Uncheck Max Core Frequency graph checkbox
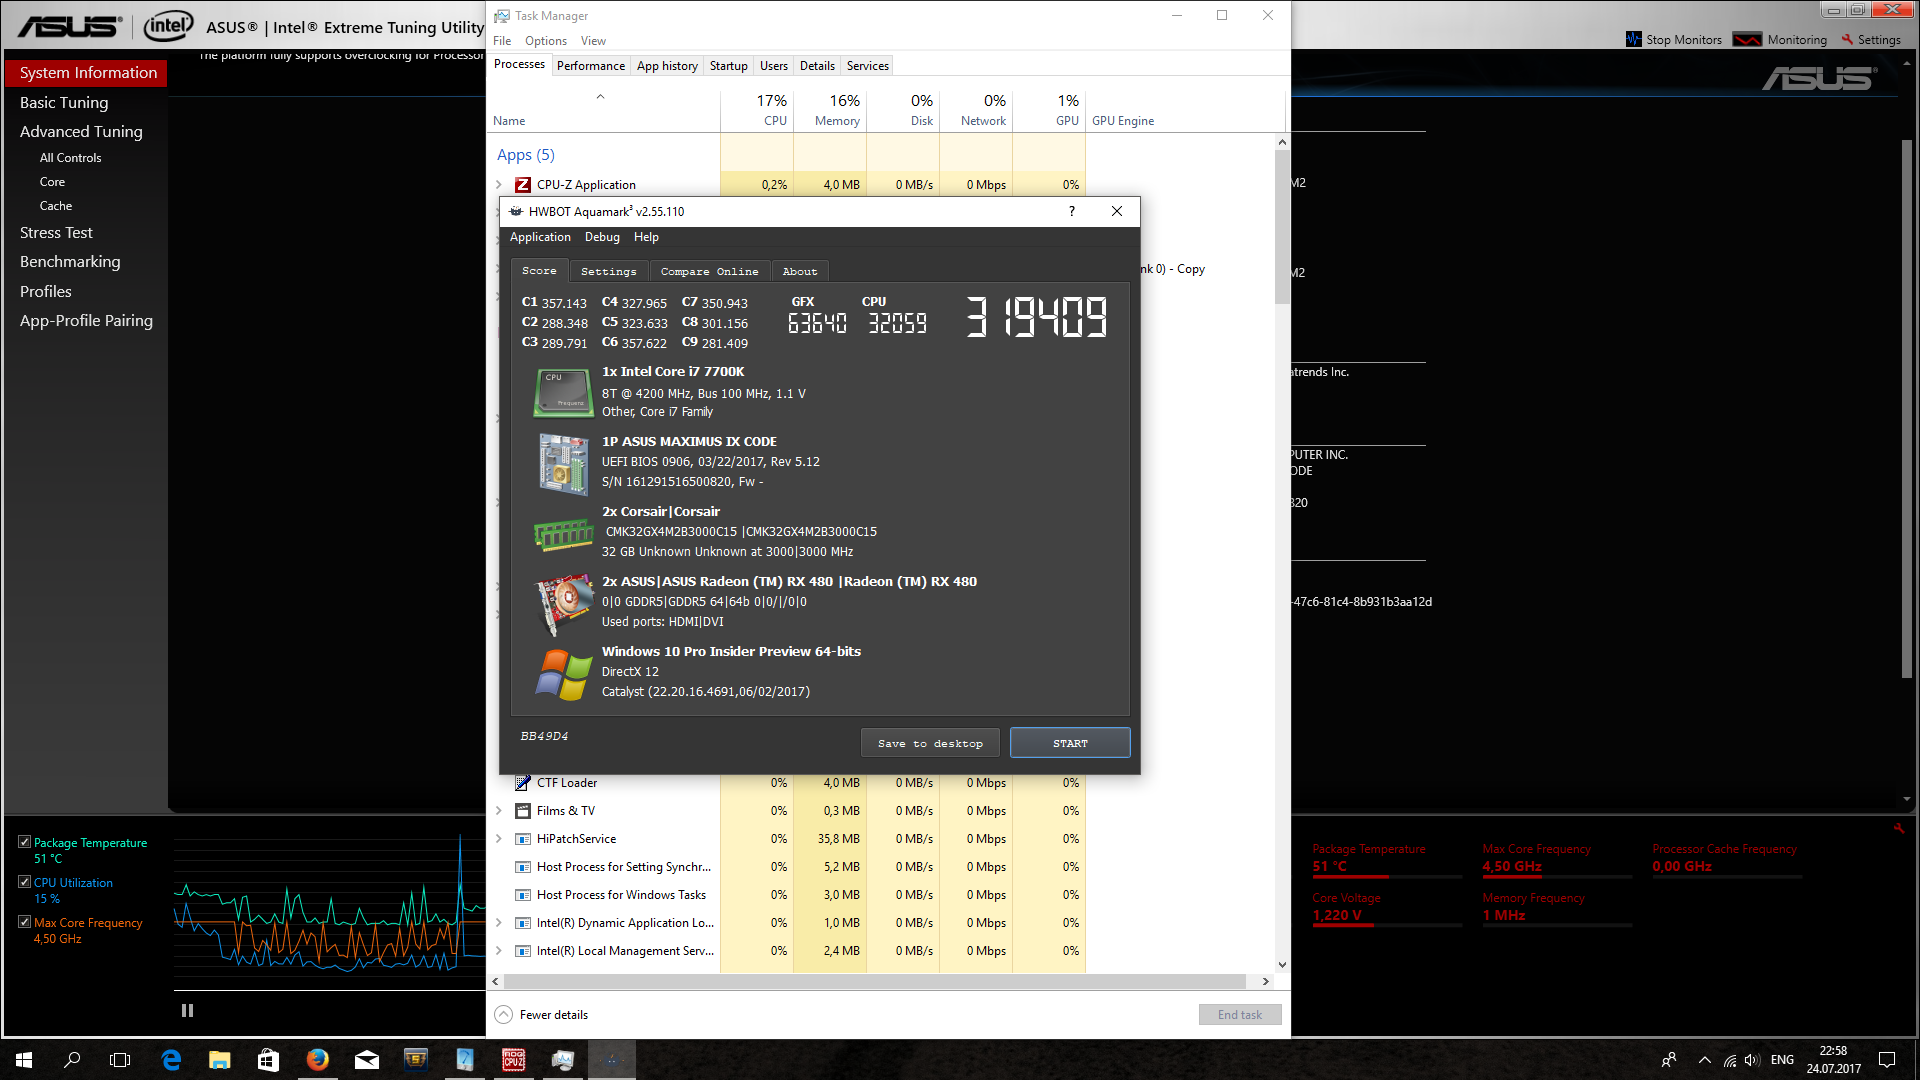 (x=24, y=922)
